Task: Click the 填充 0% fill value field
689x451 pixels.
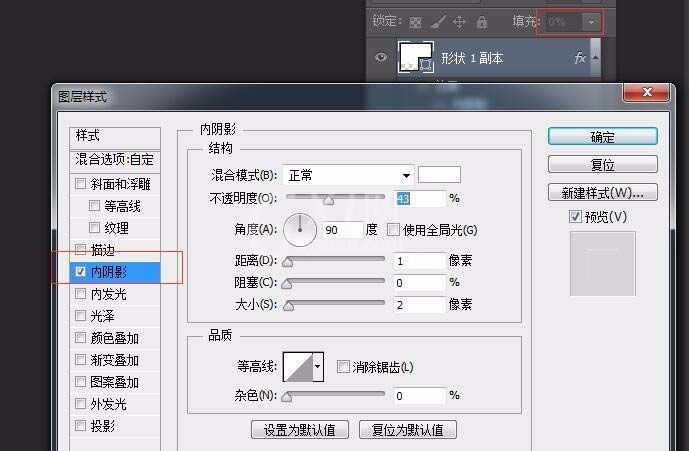Action: click(563, 22)
